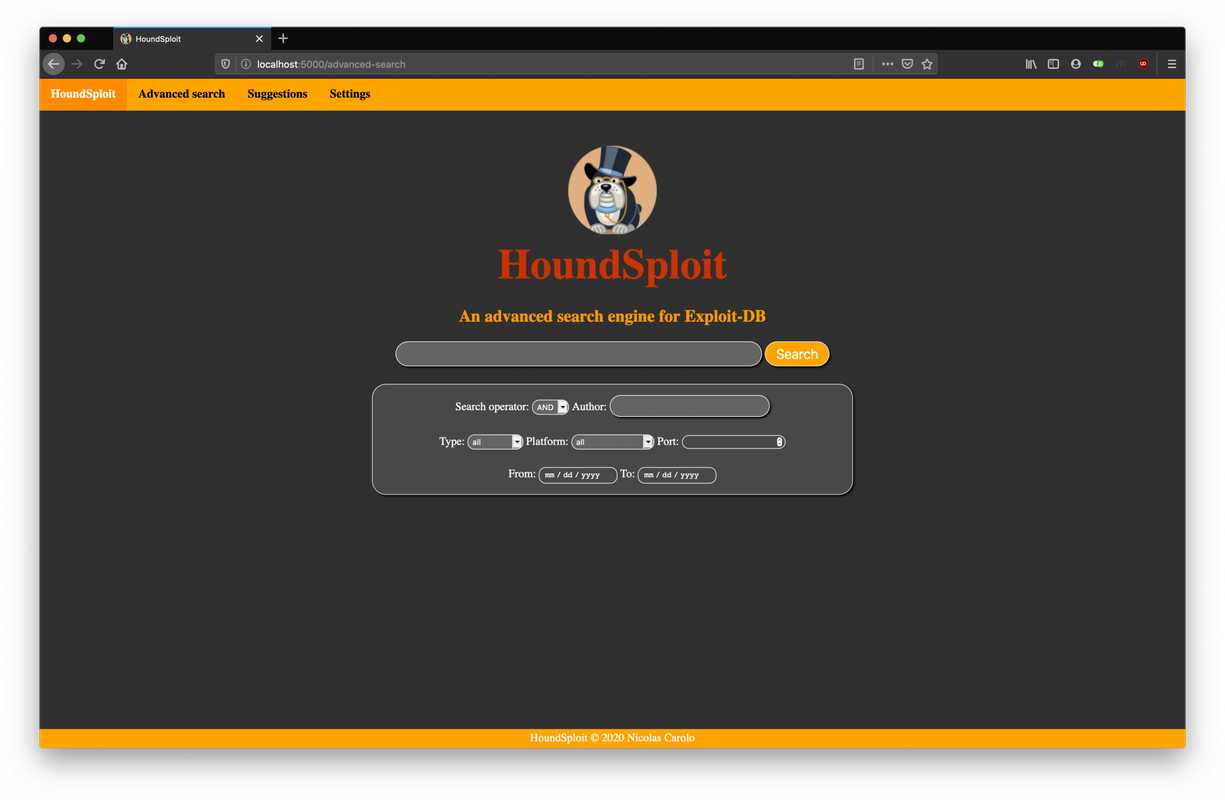Viewport: 1225px width, 800px height.
Task: Open the HoundSploit home nav item
Action: coord(83,94)
